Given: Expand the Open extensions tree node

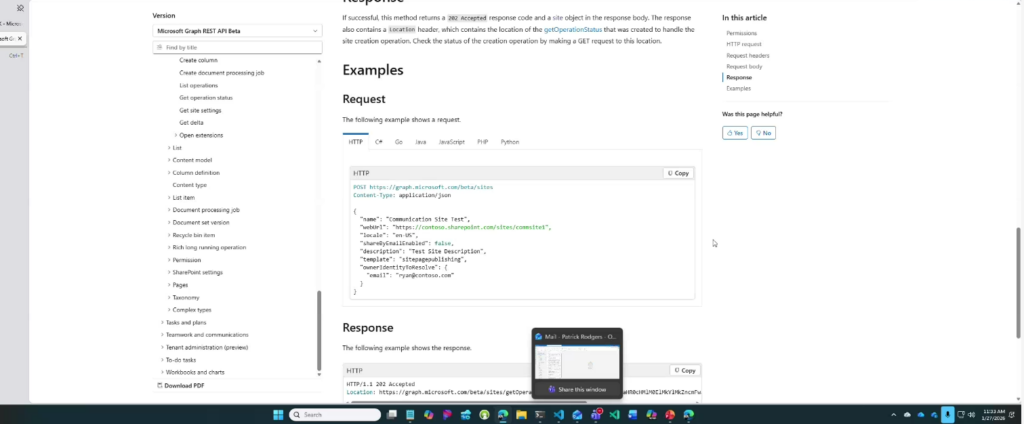Looking at the screenshot, I should (176, 135).
